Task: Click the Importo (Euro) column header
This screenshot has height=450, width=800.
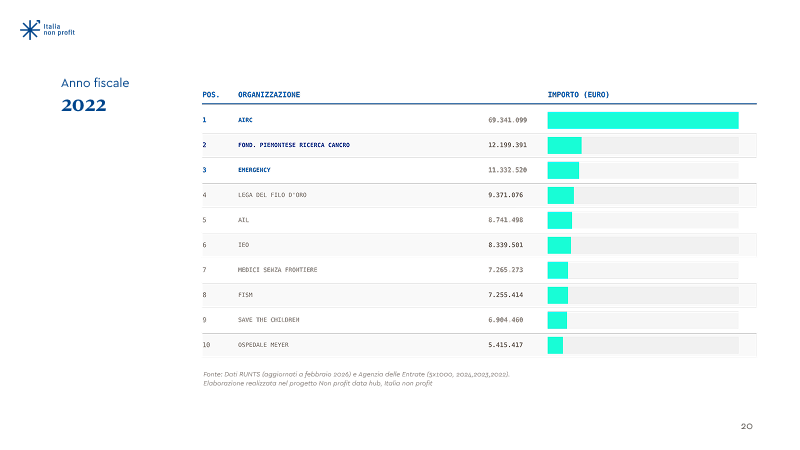Action: point(579,95)
